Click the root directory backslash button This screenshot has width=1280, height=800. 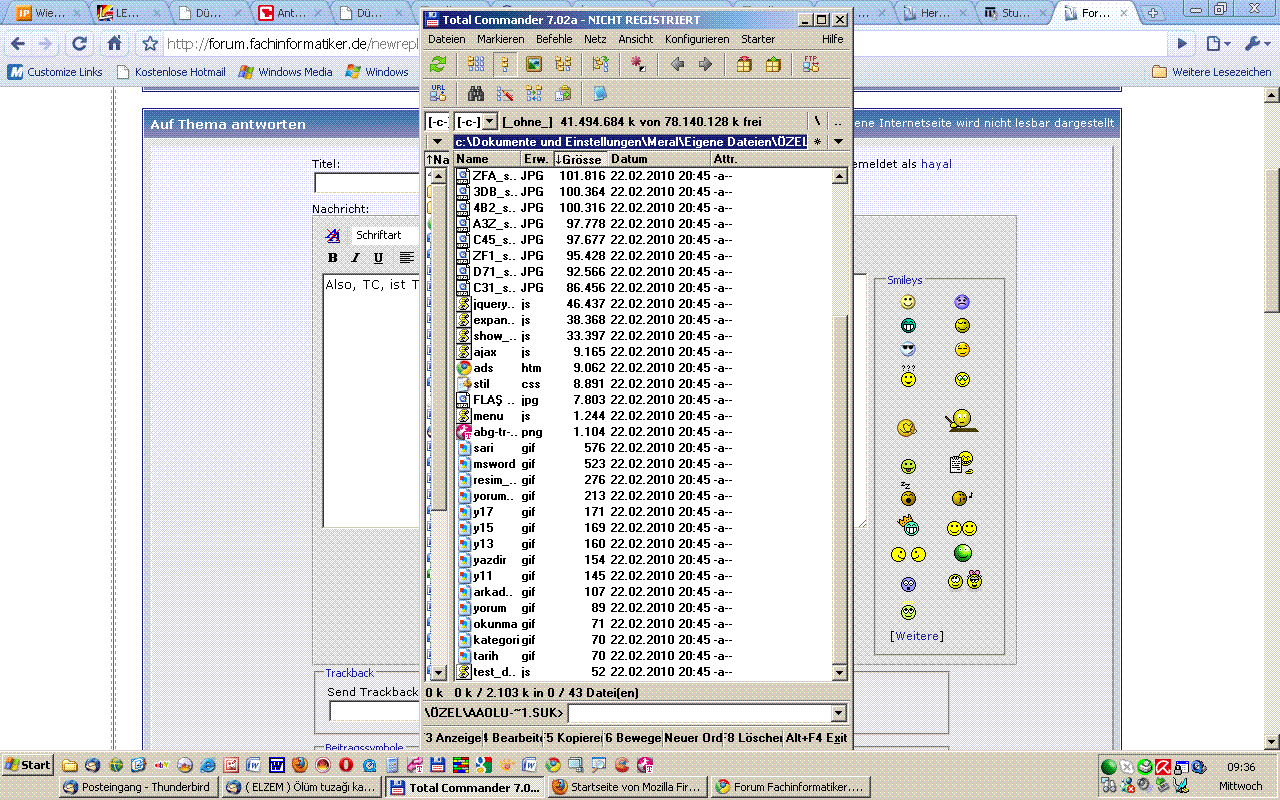817,122
